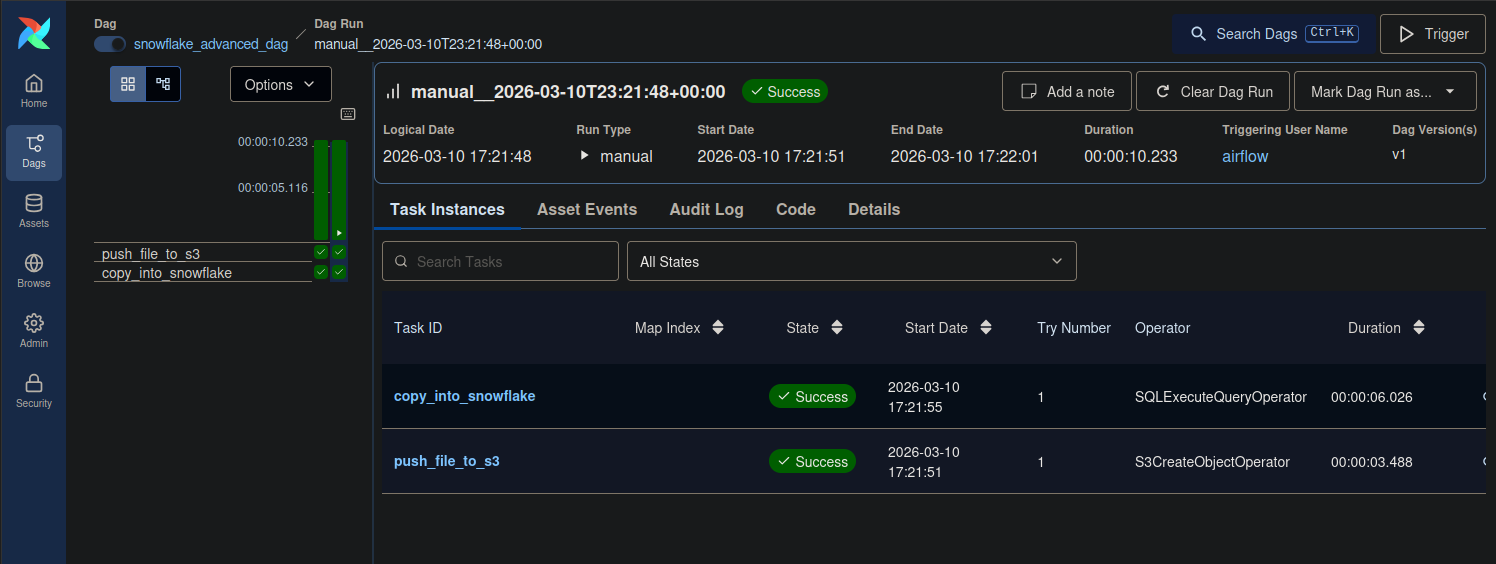Click the Trigger play icon
The width and height of the screenshot is (1496, 564).
(x=1406, y=34)
